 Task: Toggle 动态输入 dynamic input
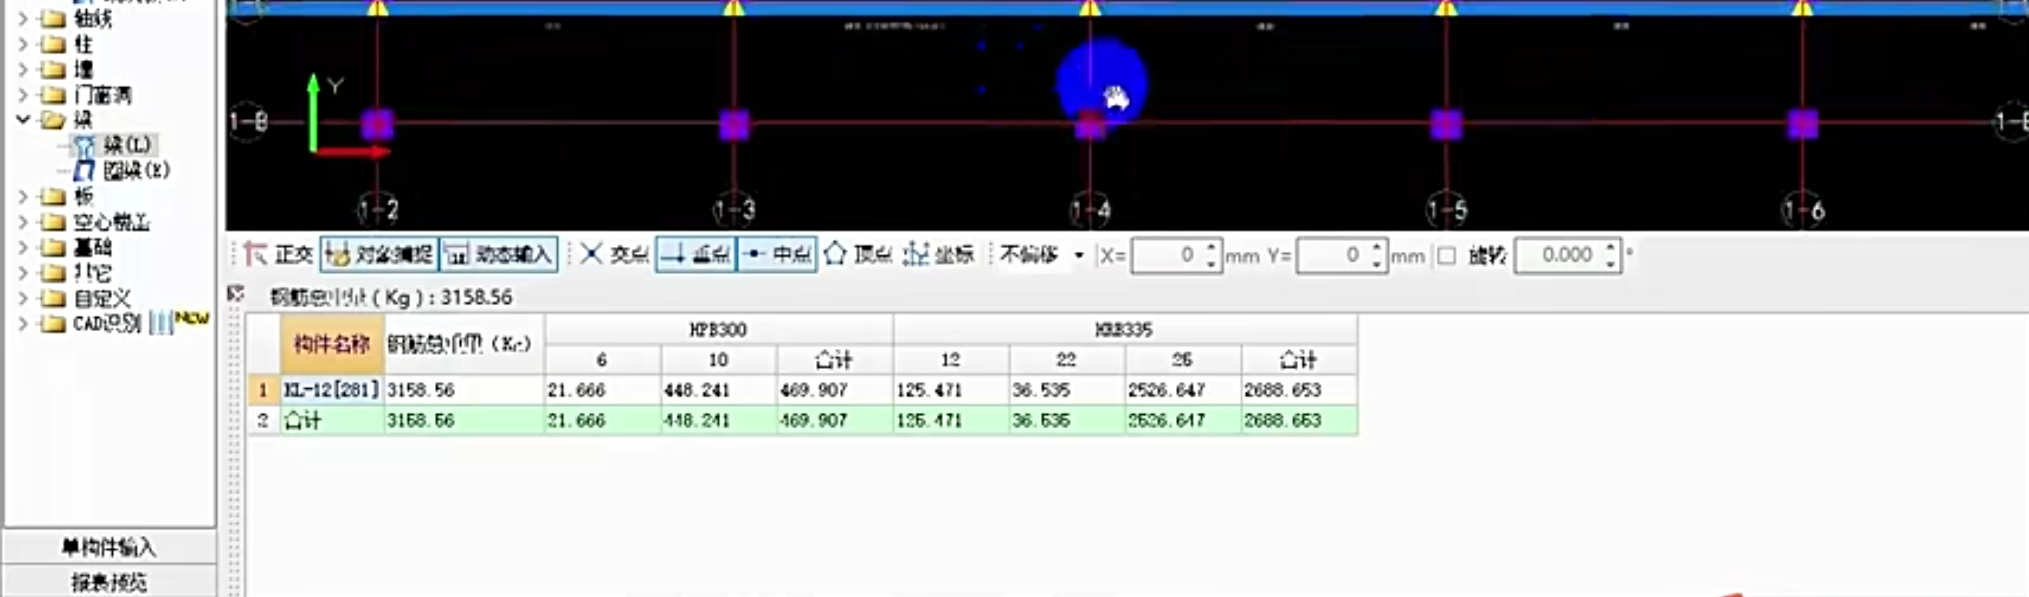coord(498,255)
